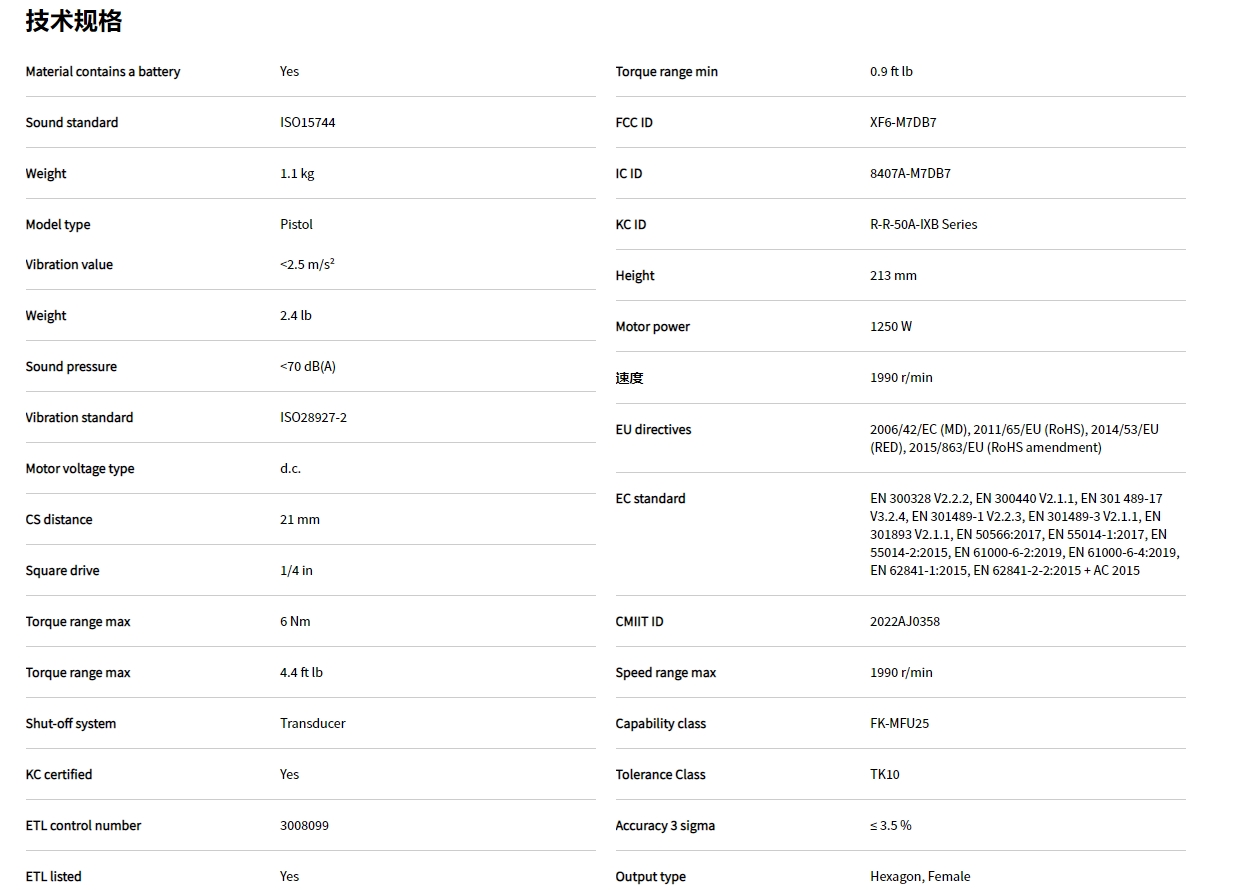Screen dimensions: 1240x890
Task: Click the EC standard list paragraph
Action: [x=1024, y=534]
